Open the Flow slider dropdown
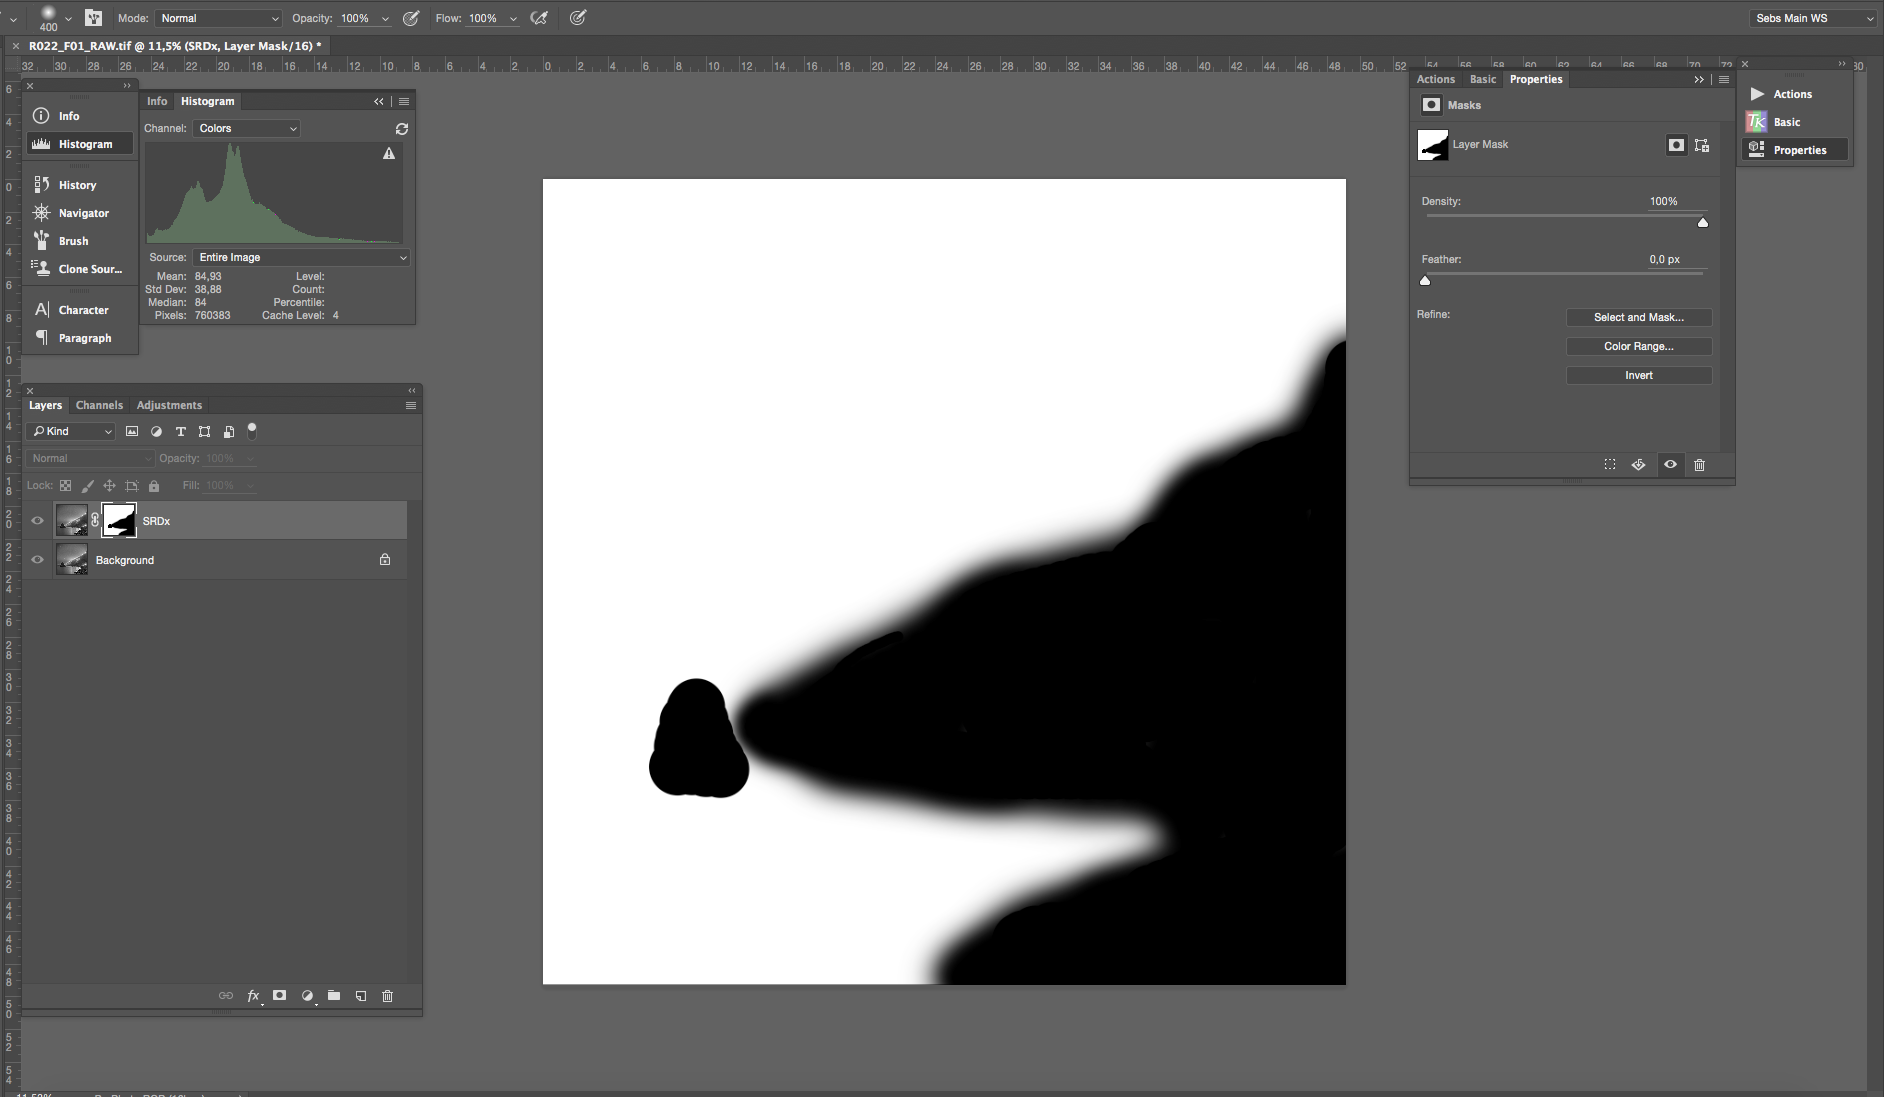 (x=513, y=18)
